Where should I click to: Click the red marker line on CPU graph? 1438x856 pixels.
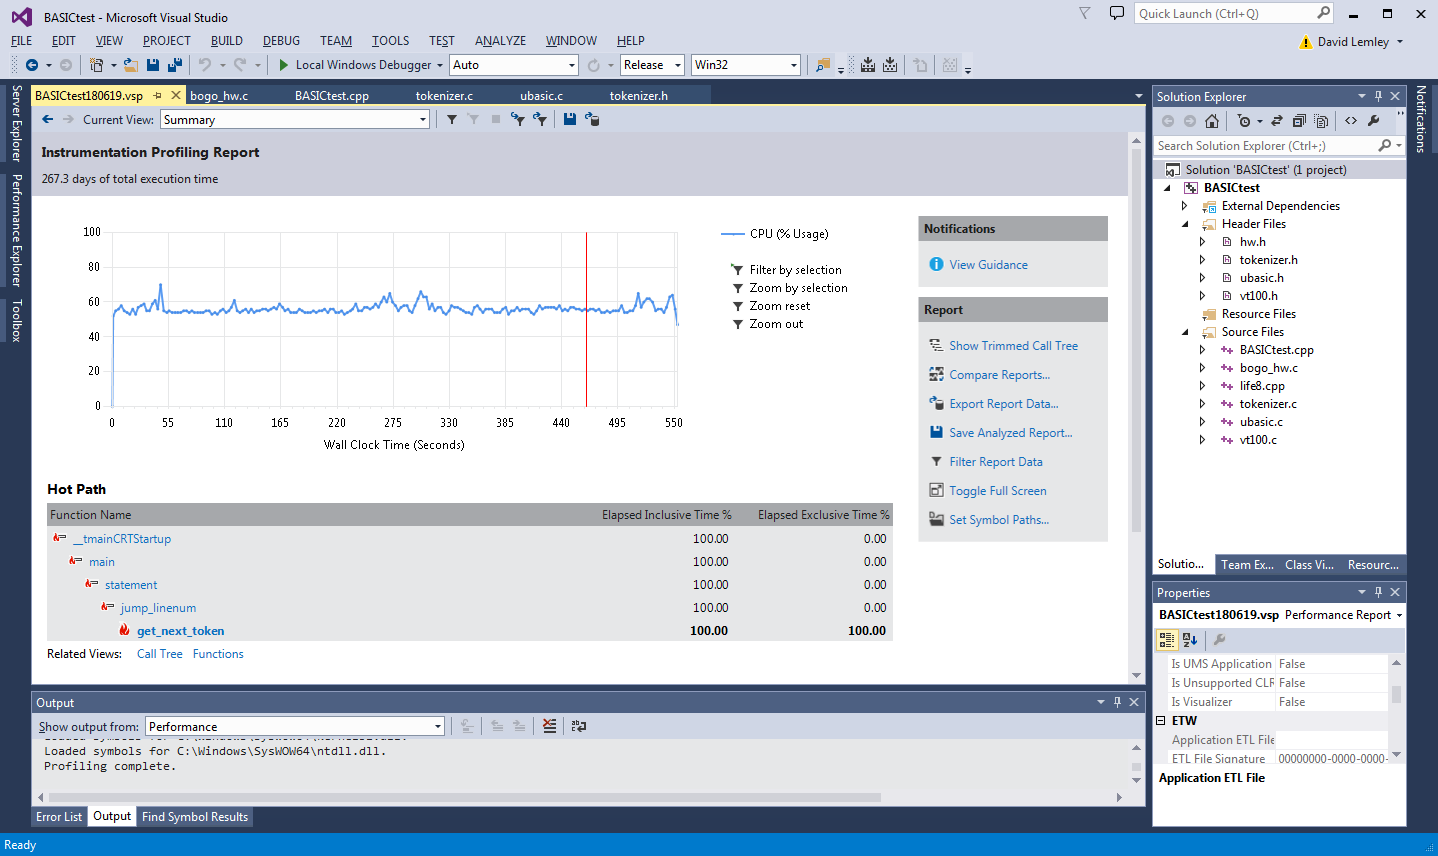[x=586, y=320]
